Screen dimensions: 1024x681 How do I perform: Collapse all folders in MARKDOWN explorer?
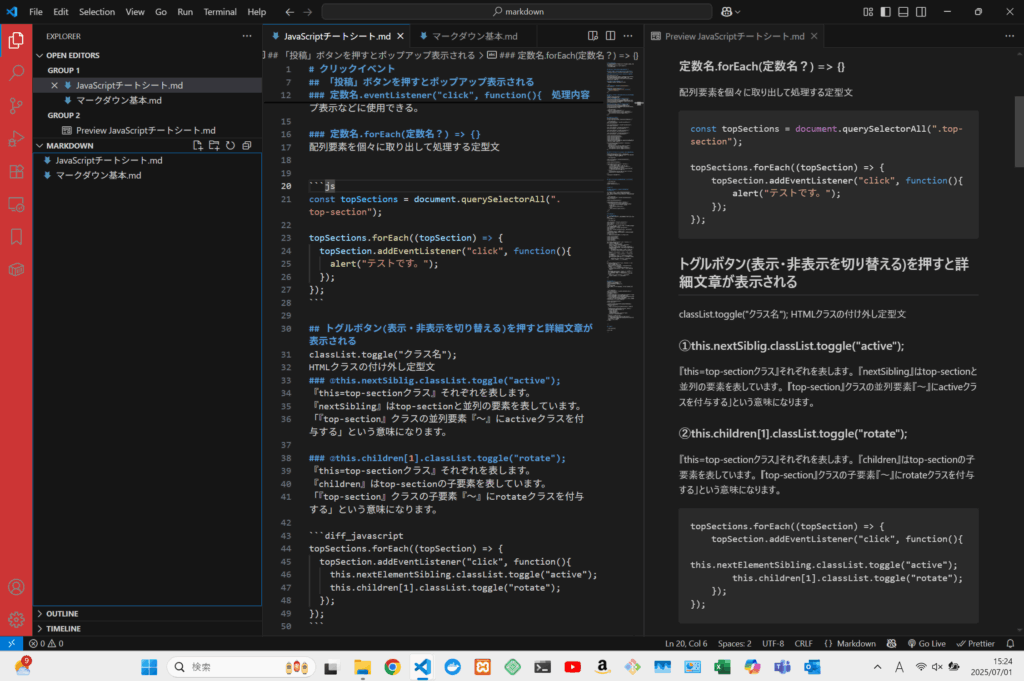click(247, 146)
